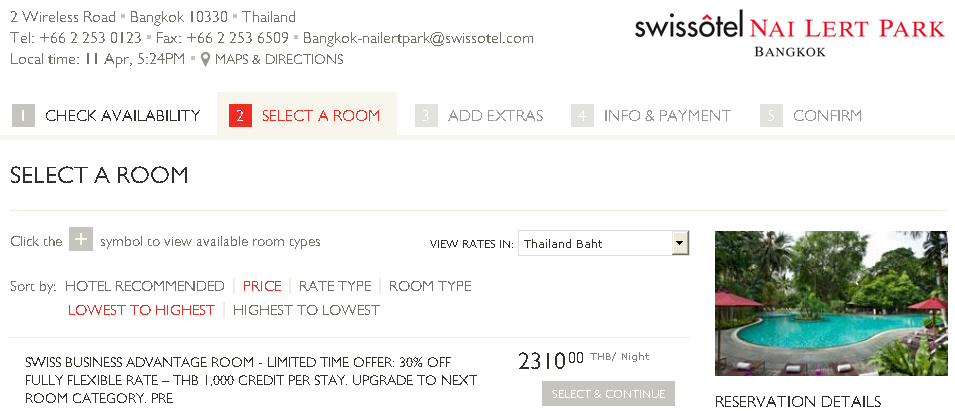Open the Info & Payment step

point(667,116)
